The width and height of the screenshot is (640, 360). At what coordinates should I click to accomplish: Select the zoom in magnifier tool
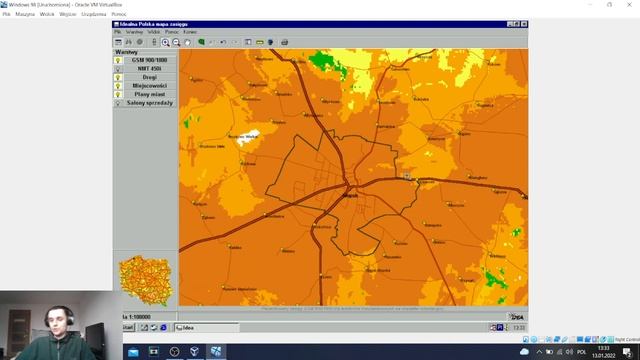click(165, 42)
